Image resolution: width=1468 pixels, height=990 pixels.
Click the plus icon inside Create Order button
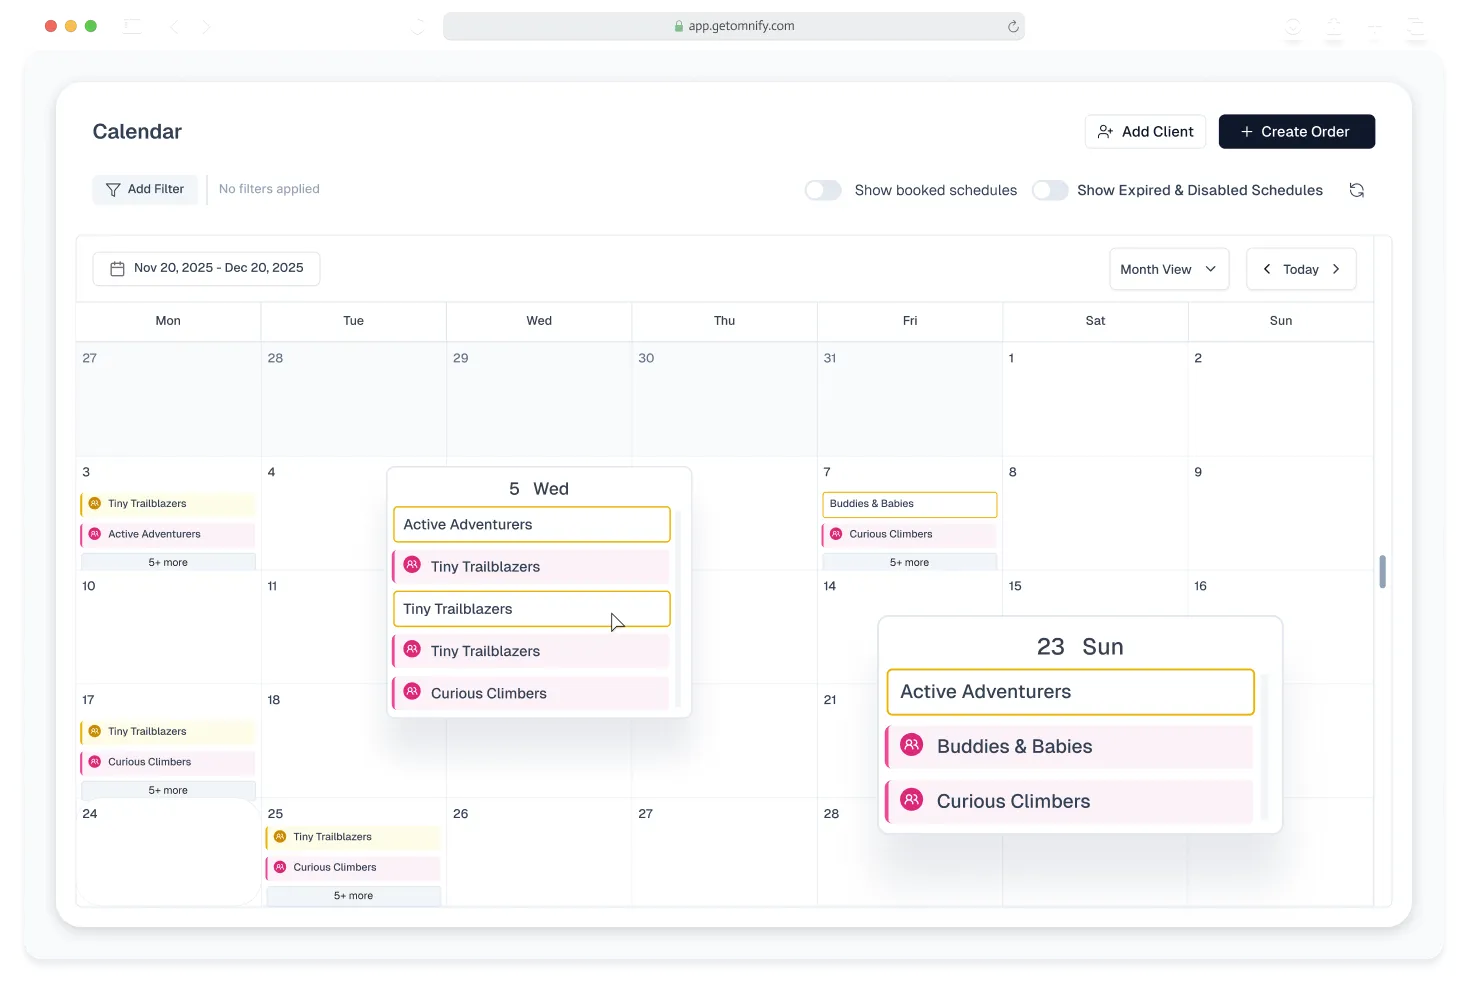pos(1246,131)
